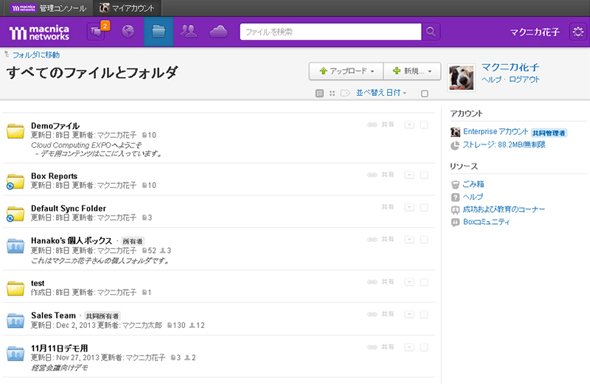The image size is (590, 384).
Task: Click the 11月11日デモ用 folder icon
Action: click(x=15, y=354)
